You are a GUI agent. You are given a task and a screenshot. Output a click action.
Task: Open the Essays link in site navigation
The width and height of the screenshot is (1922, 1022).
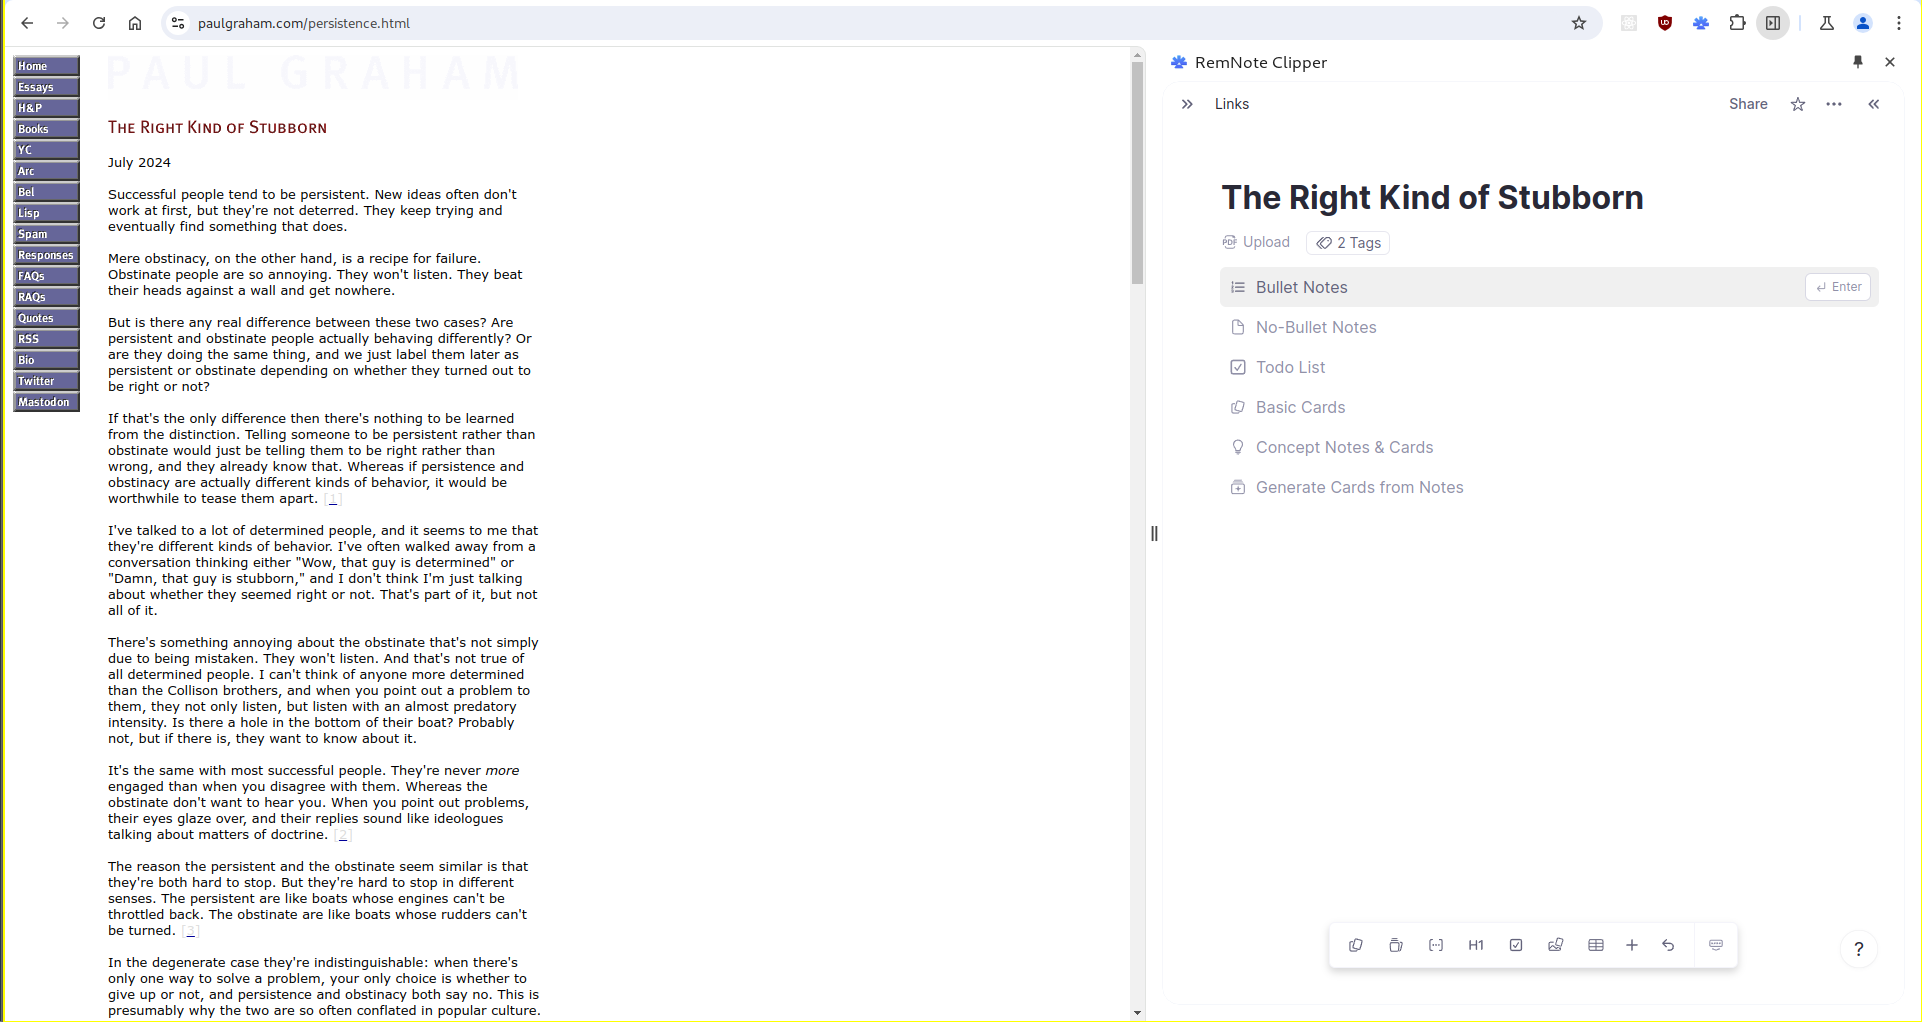[x=45, y=87]
